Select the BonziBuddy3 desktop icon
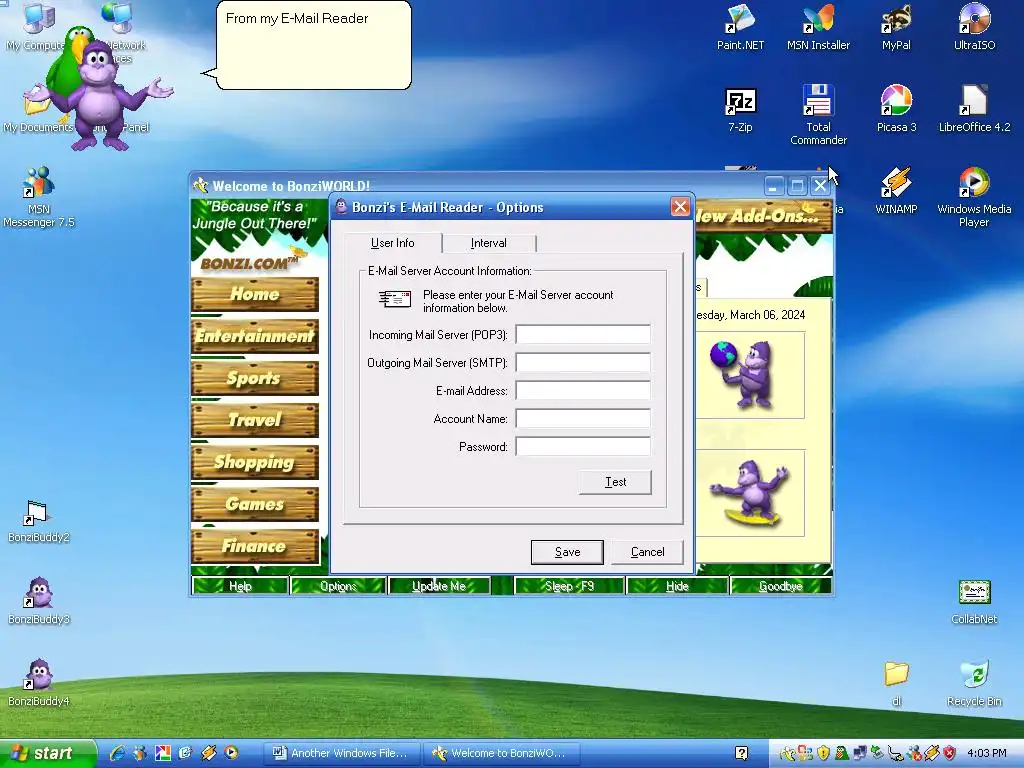This screenshot has width=1024, height=768. (x=39, y=601)
